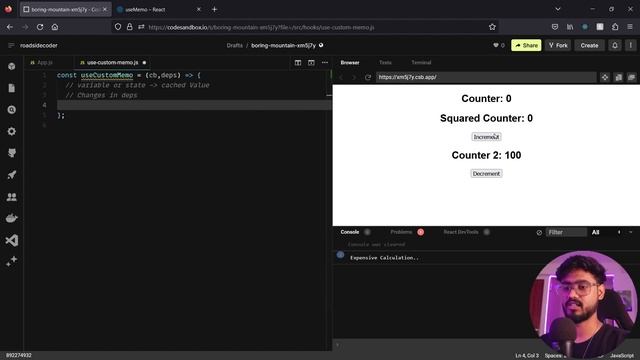Click the split editor icon
The height and width of the screenshot is (360, 640).
tap(298, 62)
